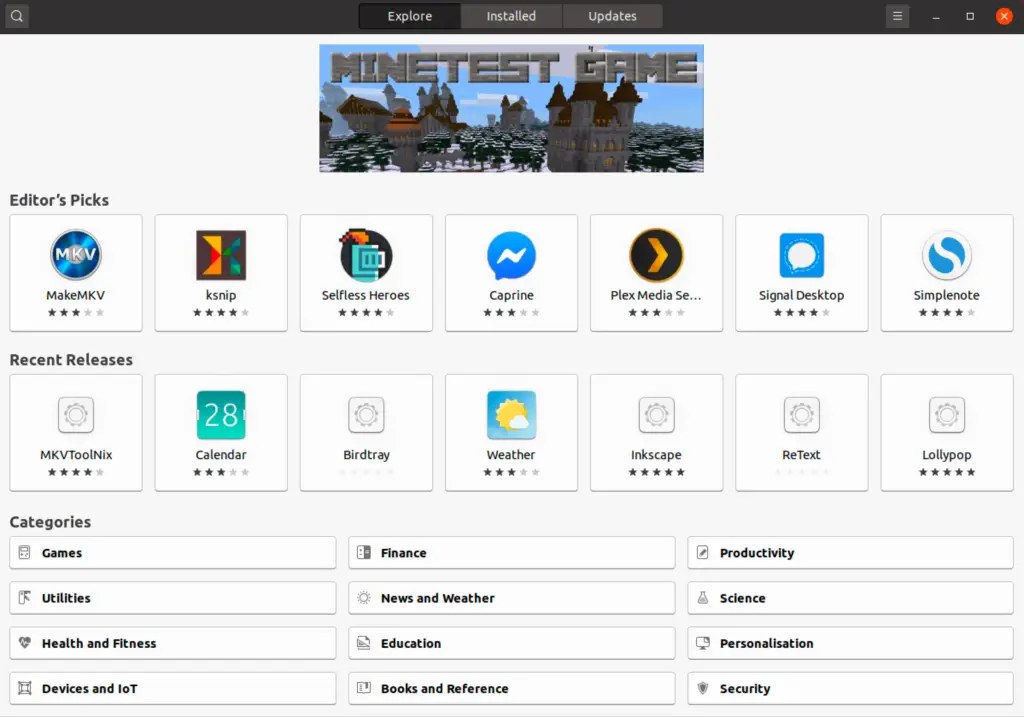The height and width of the screenshot is (717, 1024).
Task: Click the Lollypop star rating
Action: pos(946,472)
